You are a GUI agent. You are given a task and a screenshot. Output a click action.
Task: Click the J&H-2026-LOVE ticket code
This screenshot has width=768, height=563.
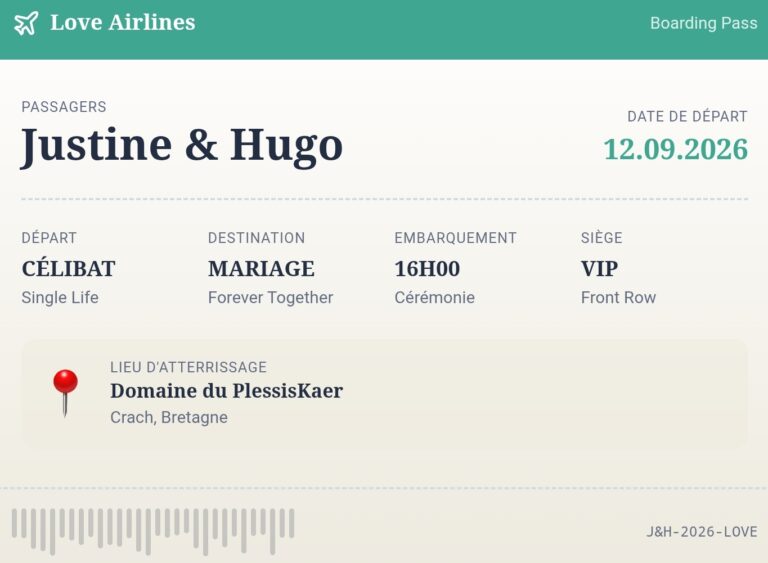pos(701,532)
